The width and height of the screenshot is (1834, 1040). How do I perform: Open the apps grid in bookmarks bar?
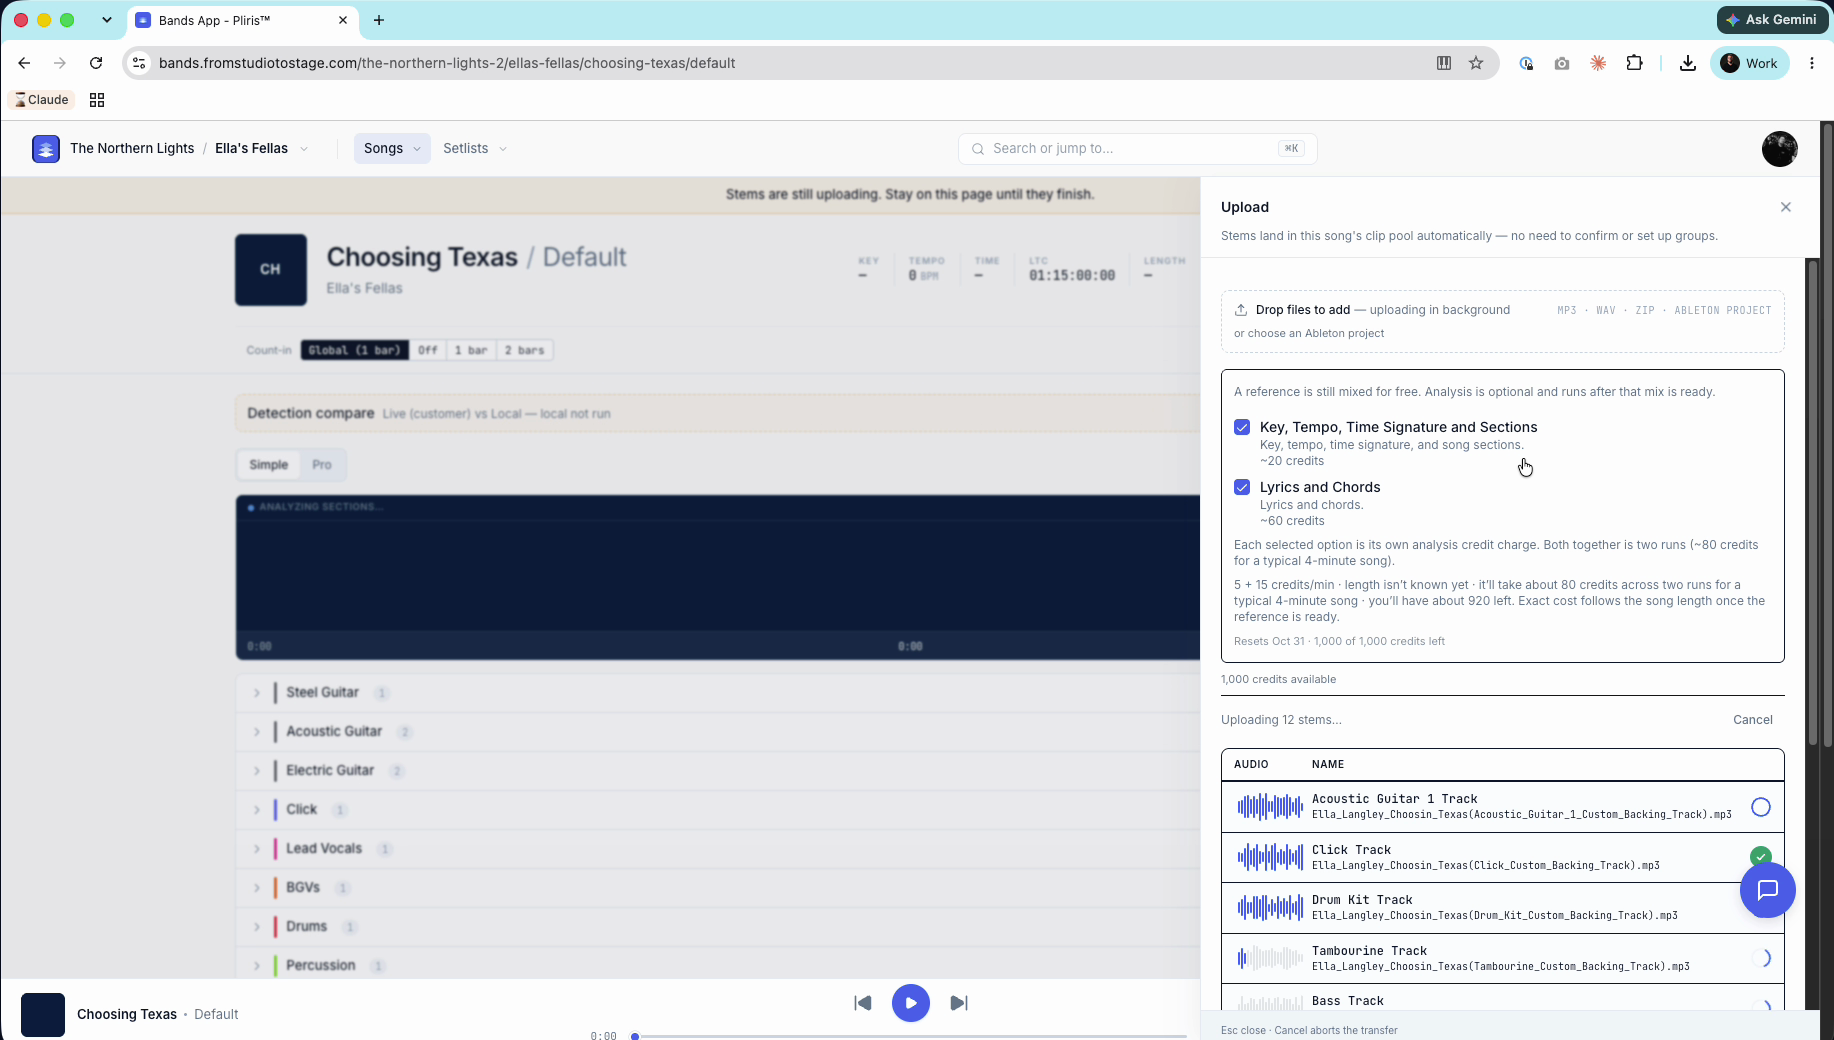[x=97, y=100]
